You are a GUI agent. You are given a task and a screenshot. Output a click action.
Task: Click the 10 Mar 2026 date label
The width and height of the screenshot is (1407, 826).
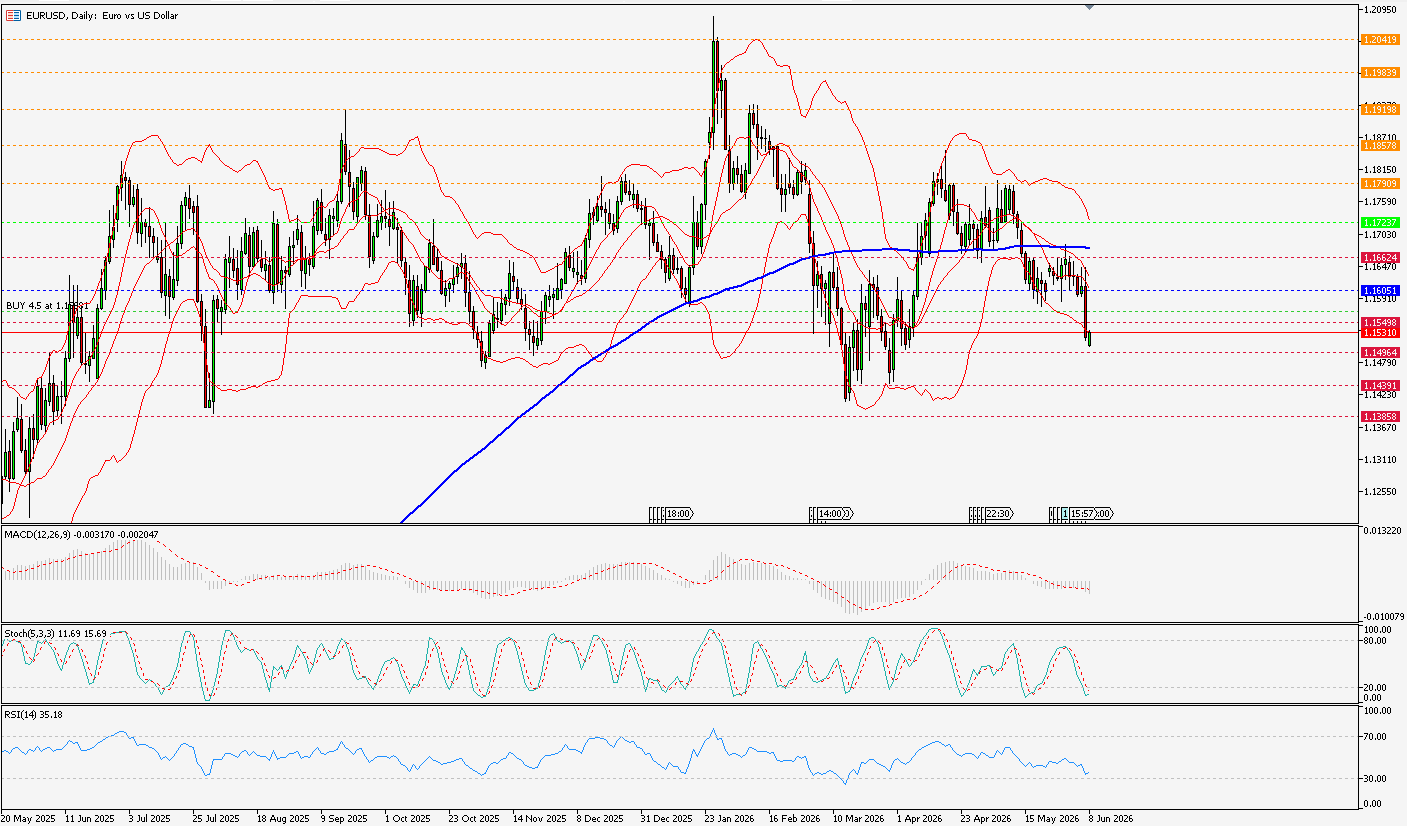(857, 818)
